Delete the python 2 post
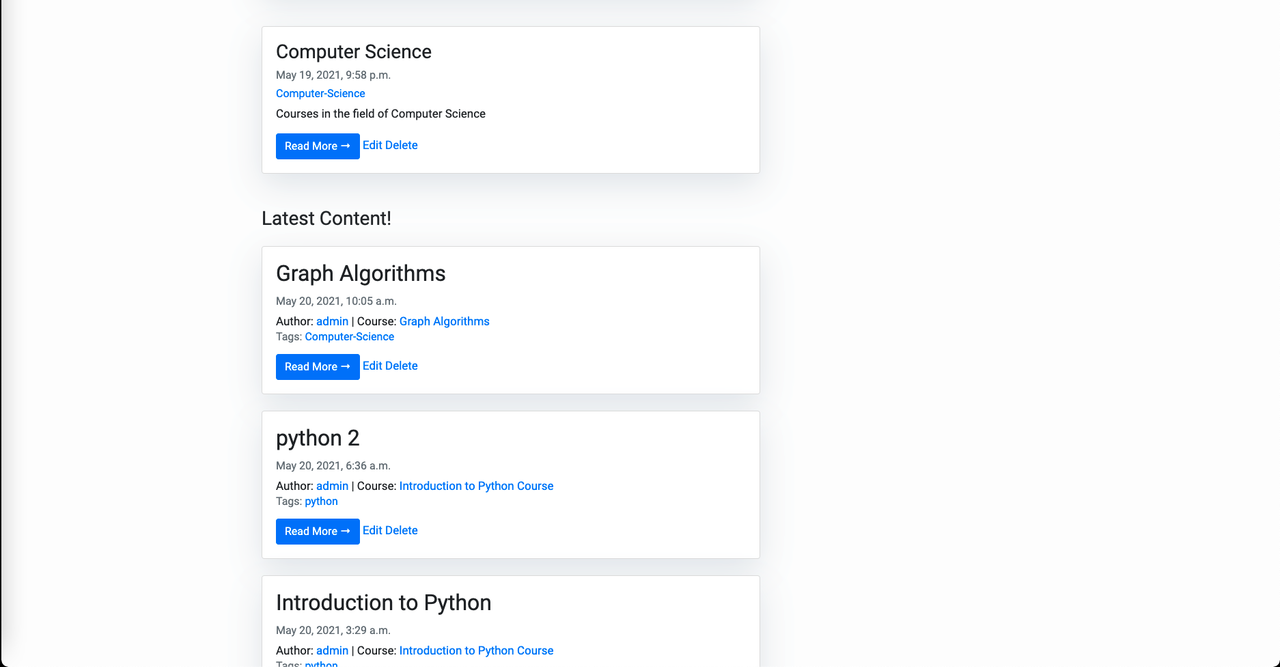 402,531
